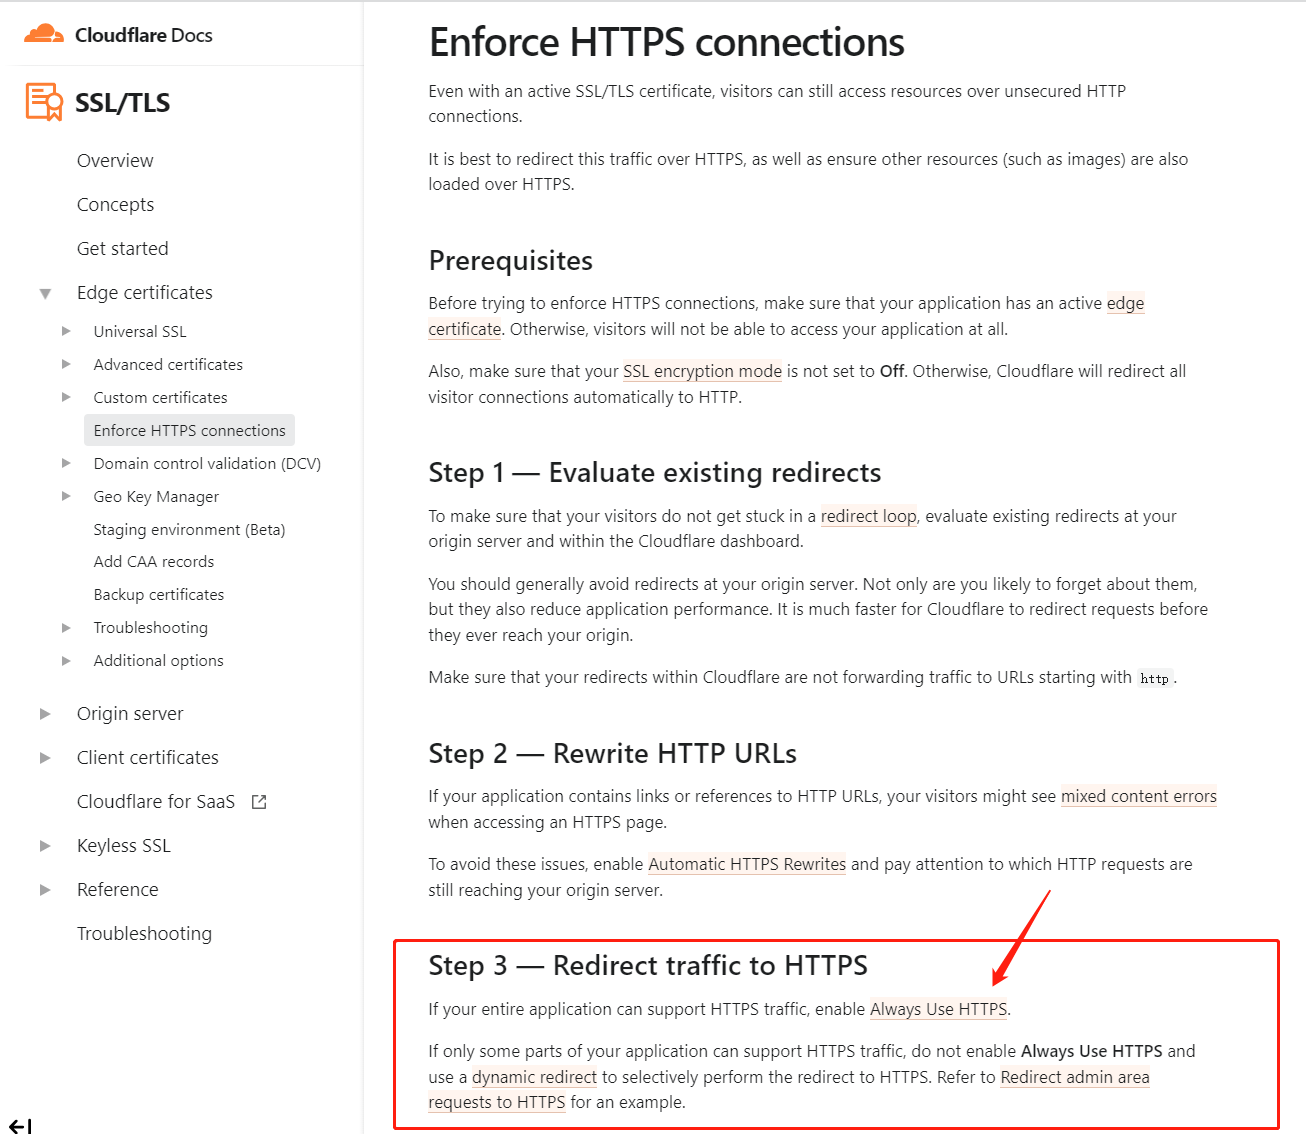
Task: Open the Automatic HTTPS Rewrites link
Action: [x=747, y=864]
